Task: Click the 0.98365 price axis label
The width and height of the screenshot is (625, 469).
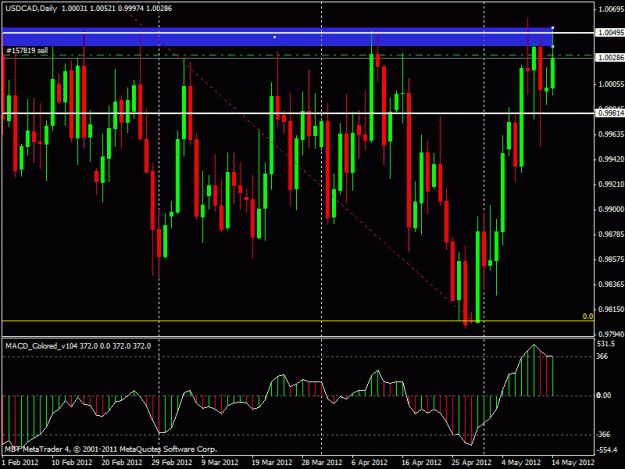Action: (611, 285)
